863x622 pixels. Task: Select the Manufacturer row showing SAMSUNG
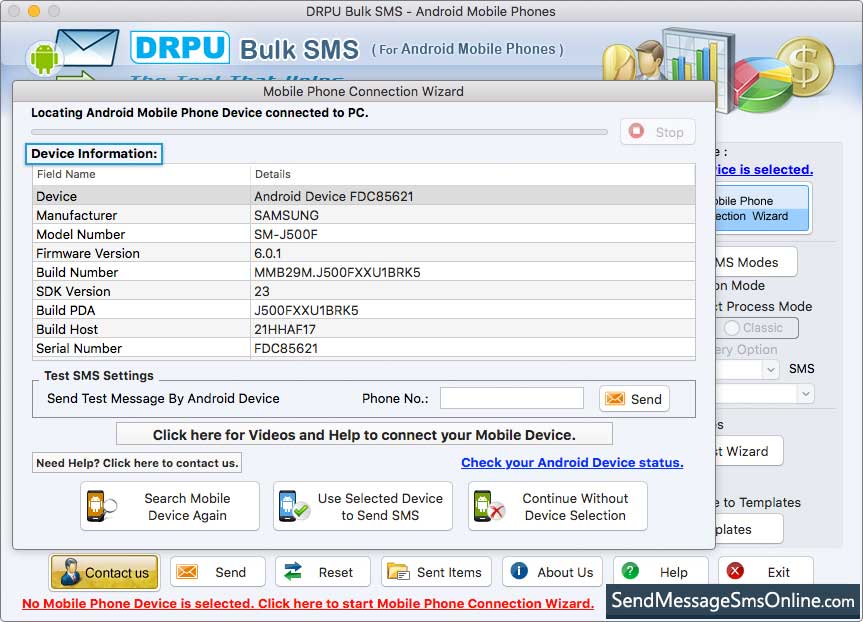coord(364,215)
